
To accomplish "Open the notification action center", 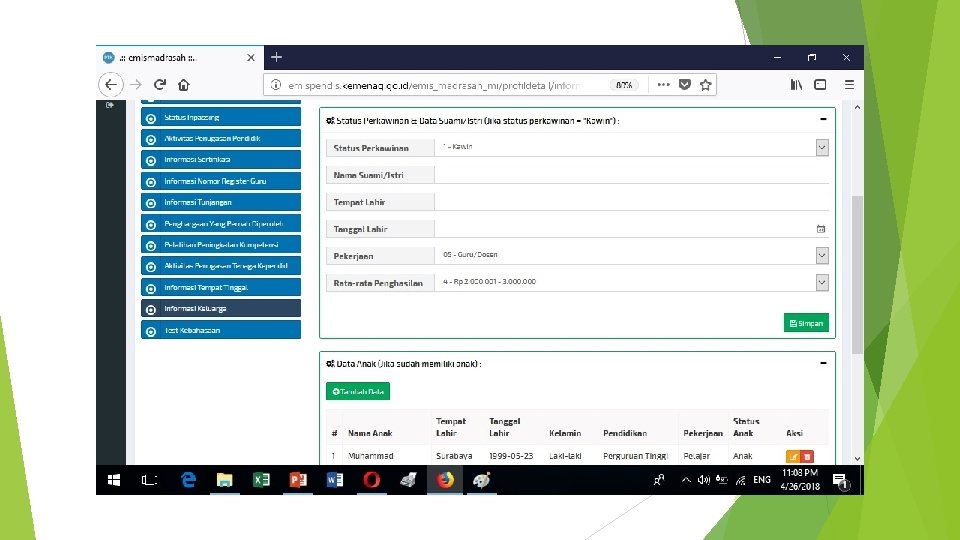I will [841, 482].
